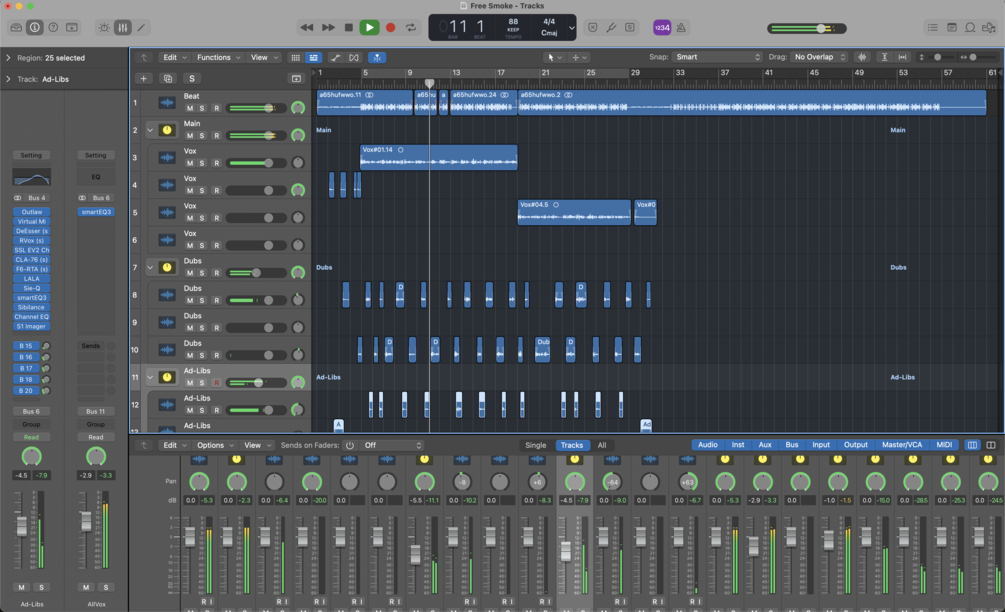Open the List Editors icon

pyautogui.click(x=933, y=28)
